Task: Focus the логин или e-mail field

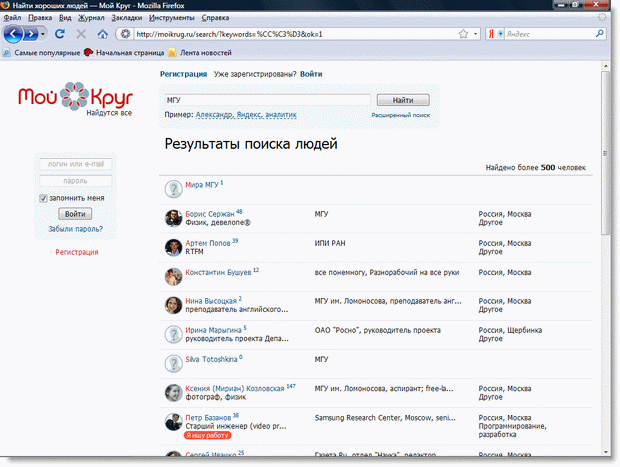Action: [x=76, y=164]
